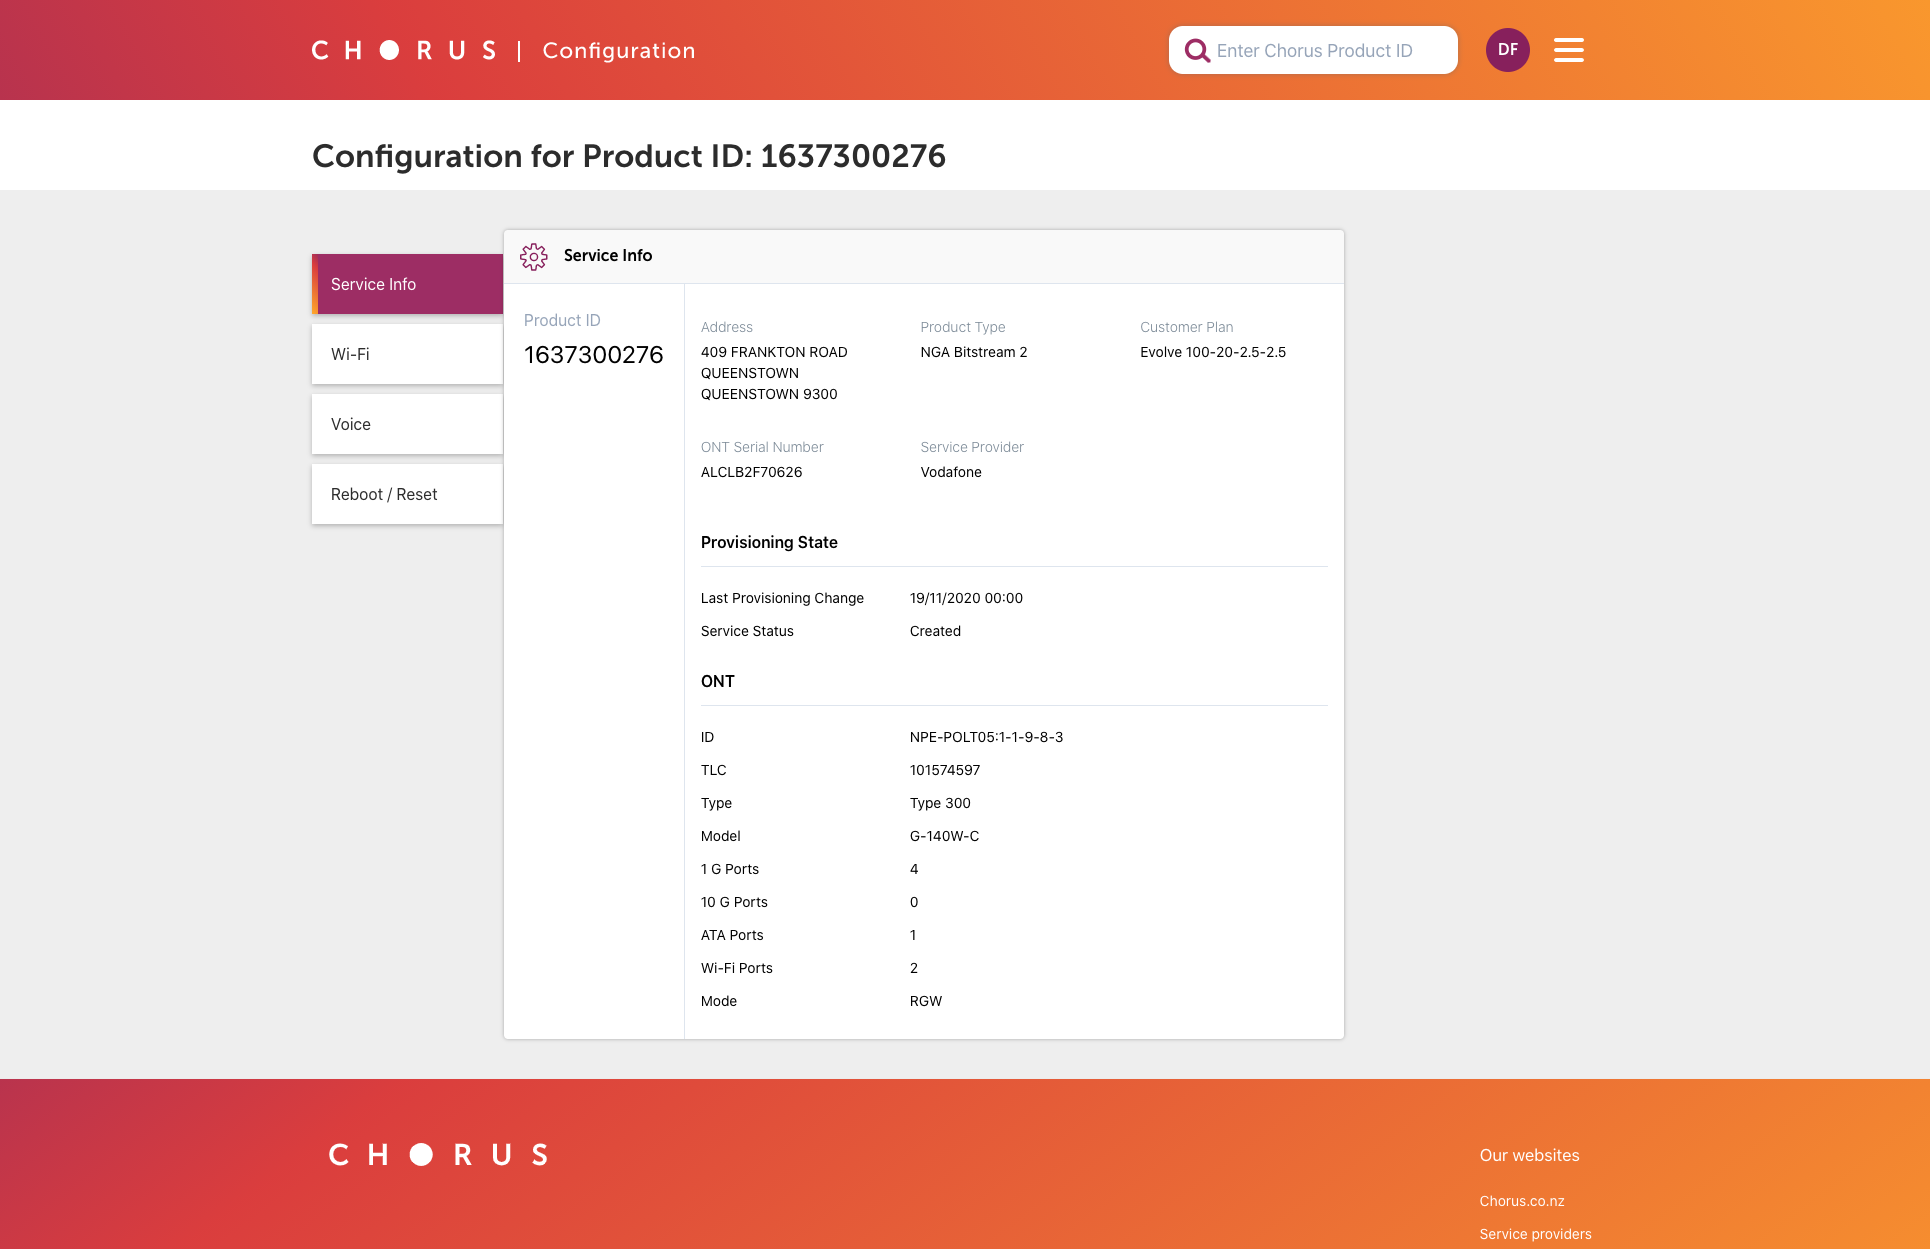Click the ONT section heading
1930x1249 pixels.
pos(717,681)
